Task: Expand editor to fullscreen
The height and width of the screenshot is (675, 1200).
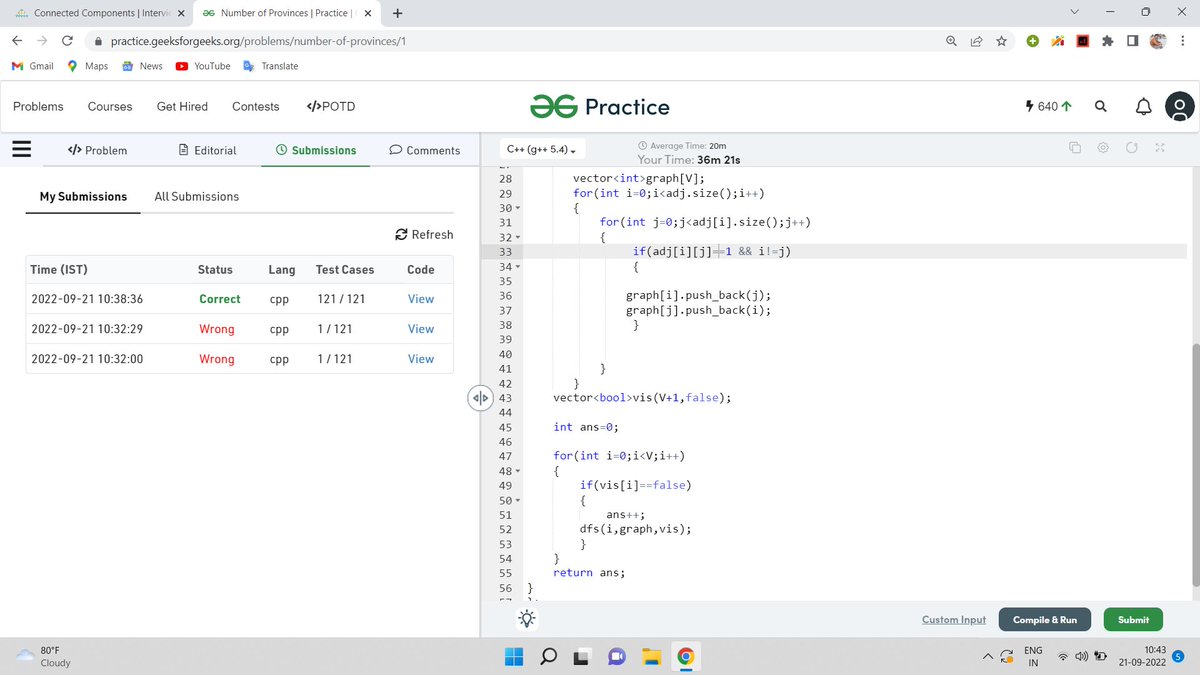Action: (1159, 148)
